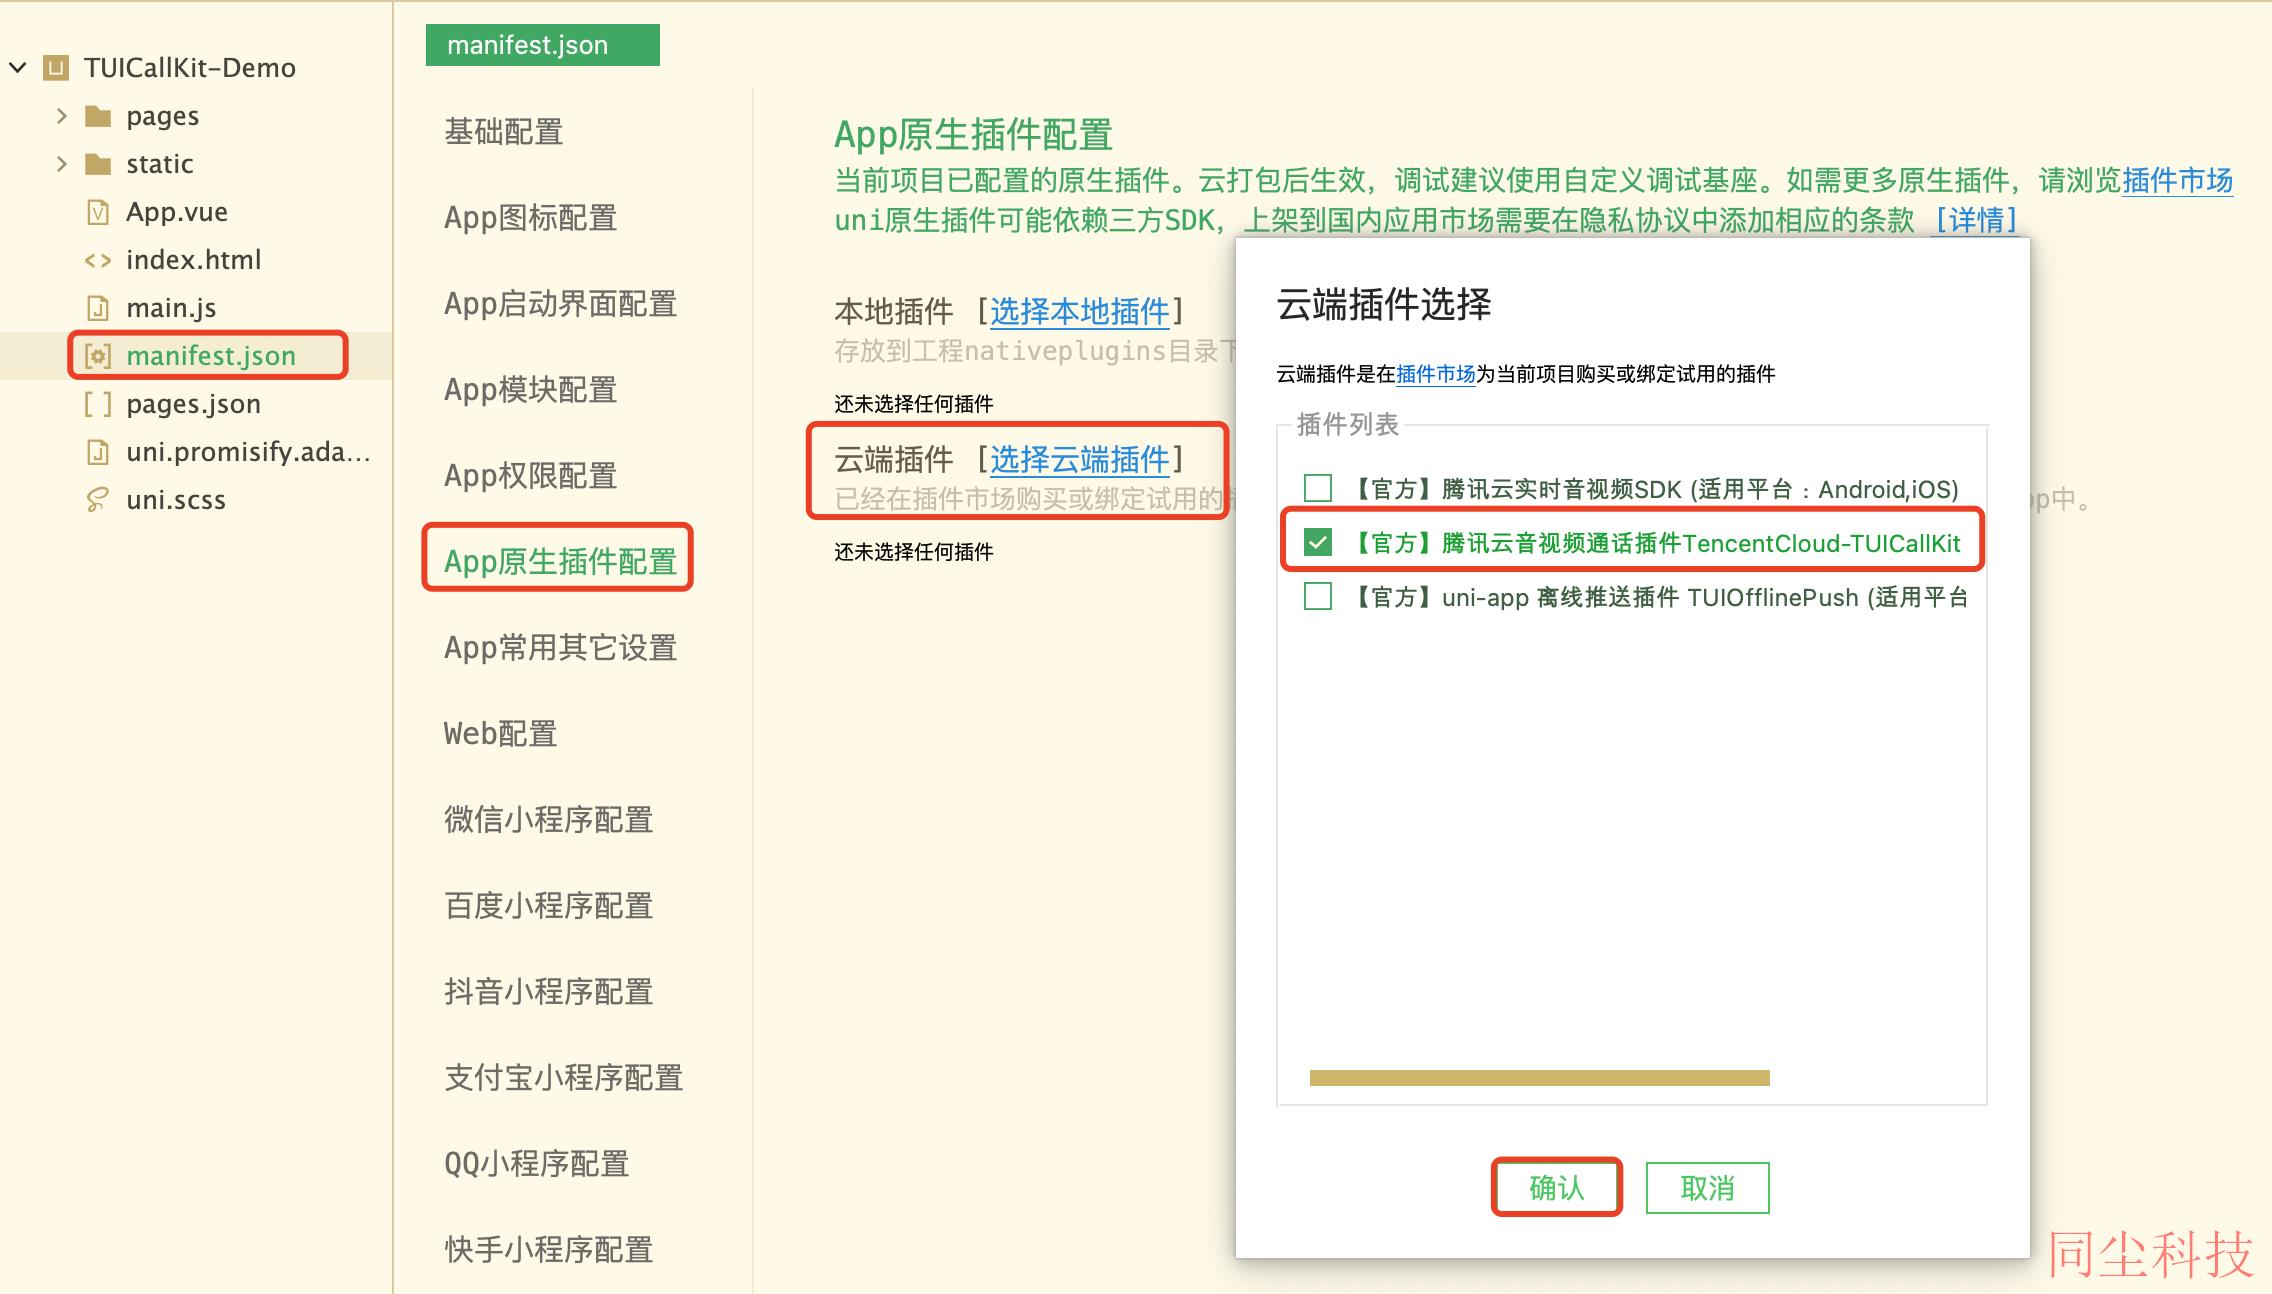The height and width of the screenshot is (1294, 2272).
Task: Click the pages.json bracket icon
Action: (98, 404)
